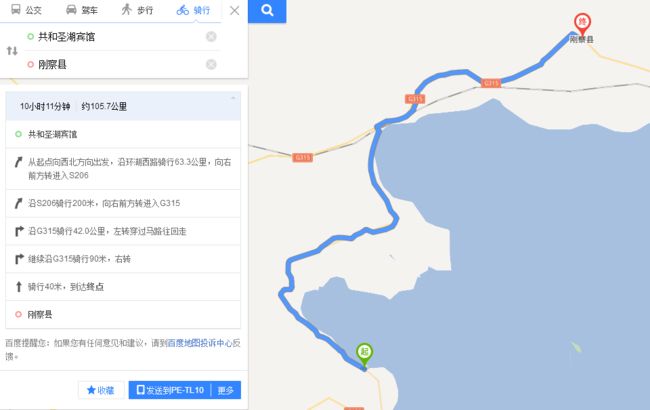Image resolution: width=650 pixels, height=410 pixels.
Task: Click the 共和圣湖宾馆 start input field
Action: point(118,37)
